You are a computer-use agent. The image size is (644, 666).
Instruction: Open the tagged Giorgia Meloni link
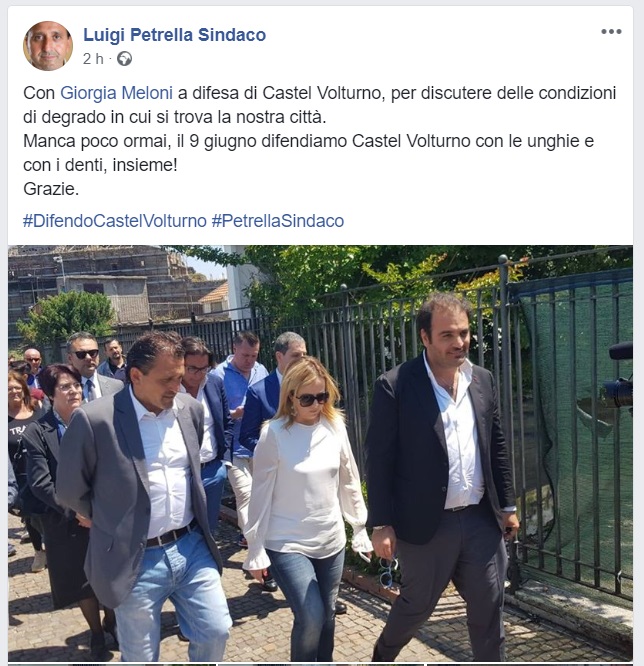tap(116, 93)
